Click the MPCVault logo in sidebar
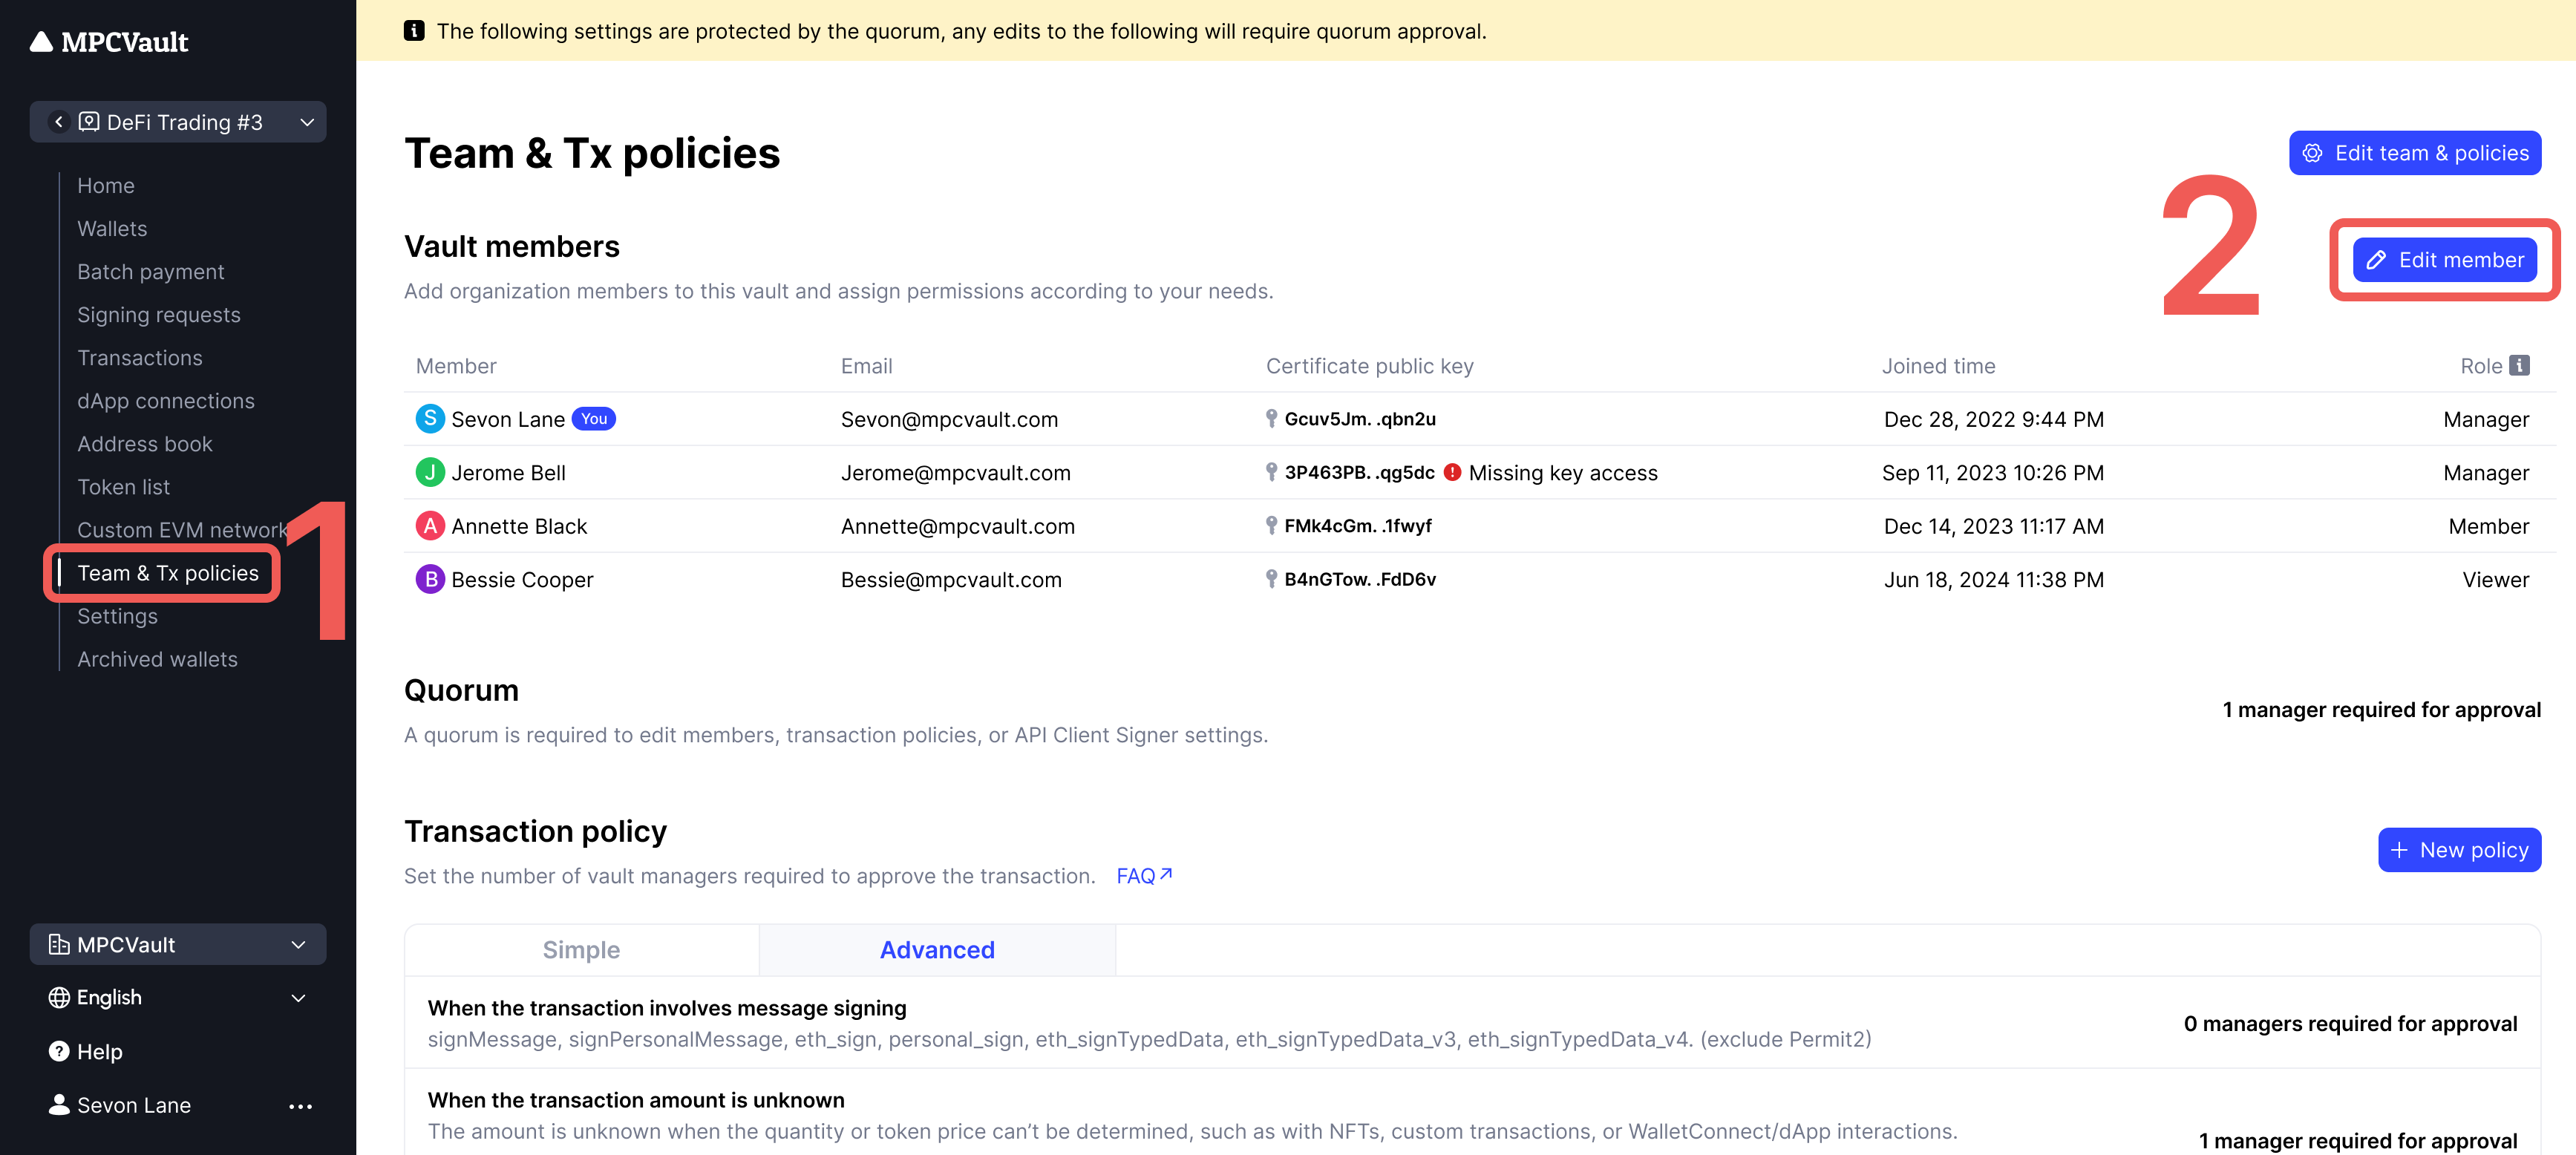 pos(110,42)
